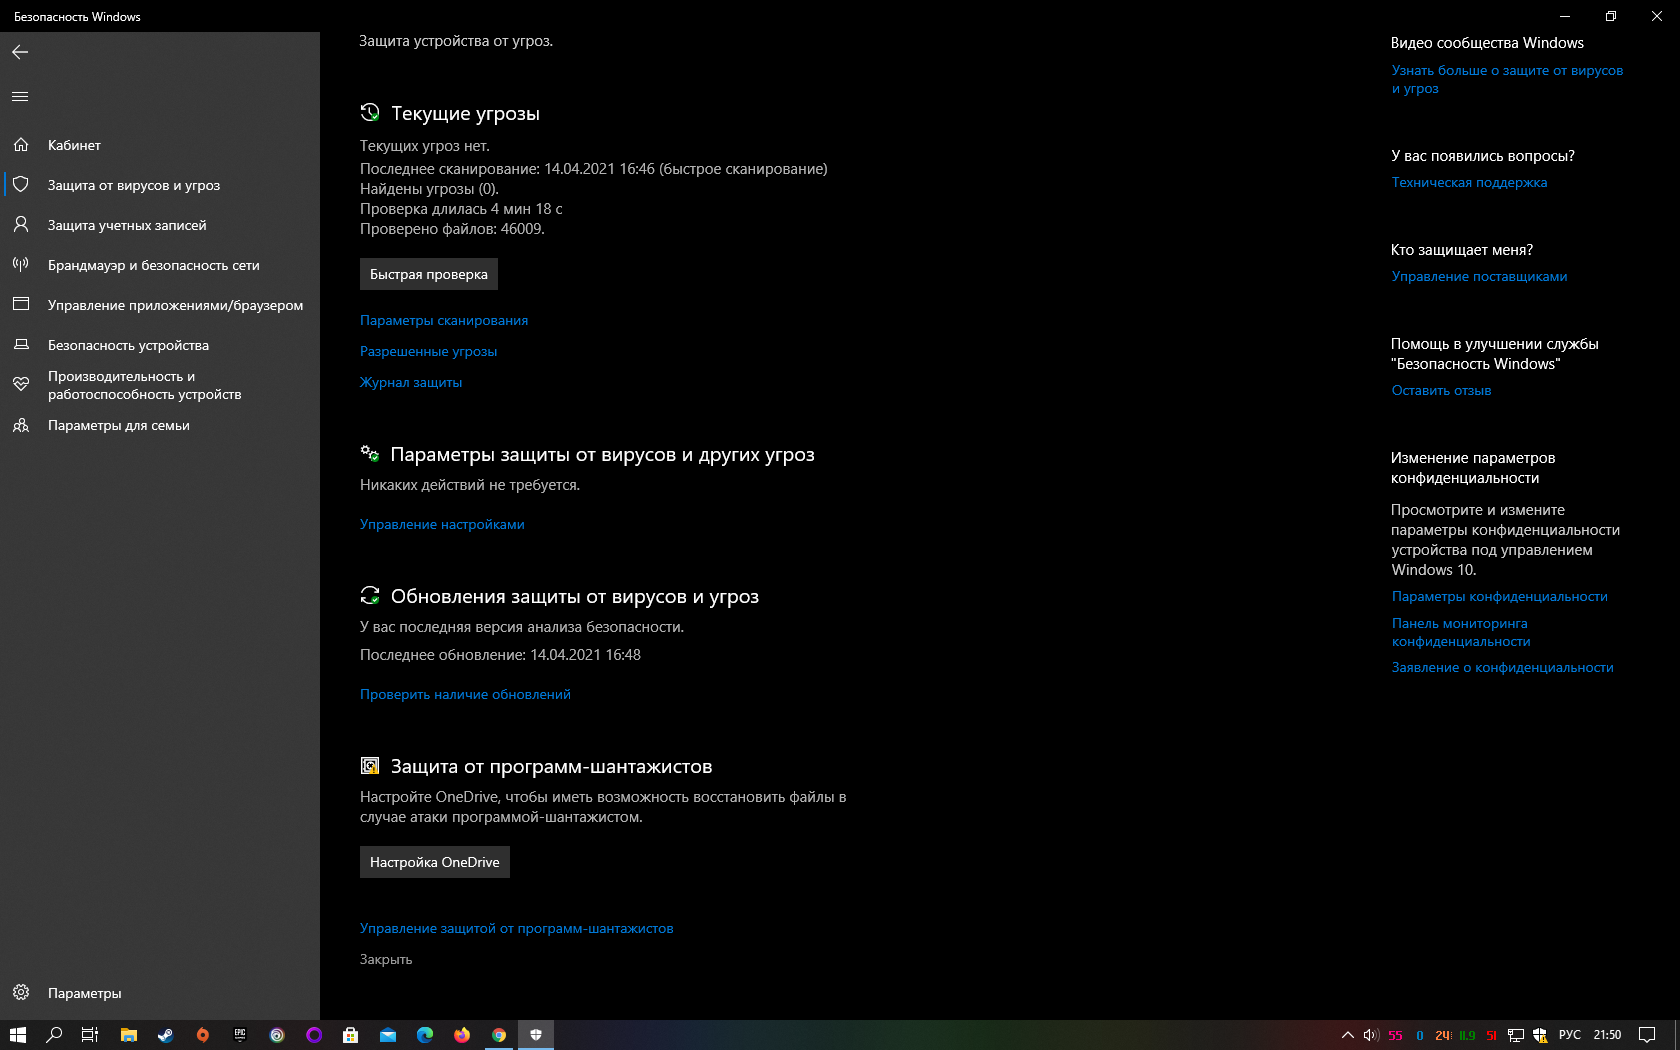Open Производительность и работоспособность устройств
Viewport: 1680px width, 1050px height.
[x=160, y=385]
